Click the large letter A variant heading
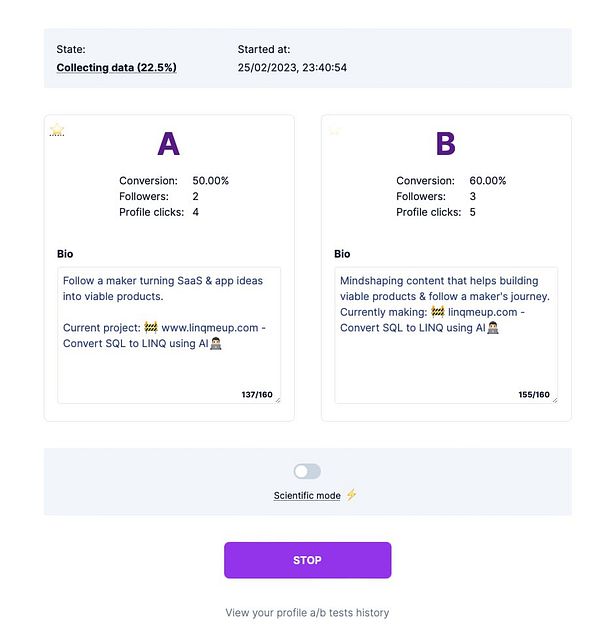Screen dimensions: 600x640 pyautogui.click(x=169, y=145)
